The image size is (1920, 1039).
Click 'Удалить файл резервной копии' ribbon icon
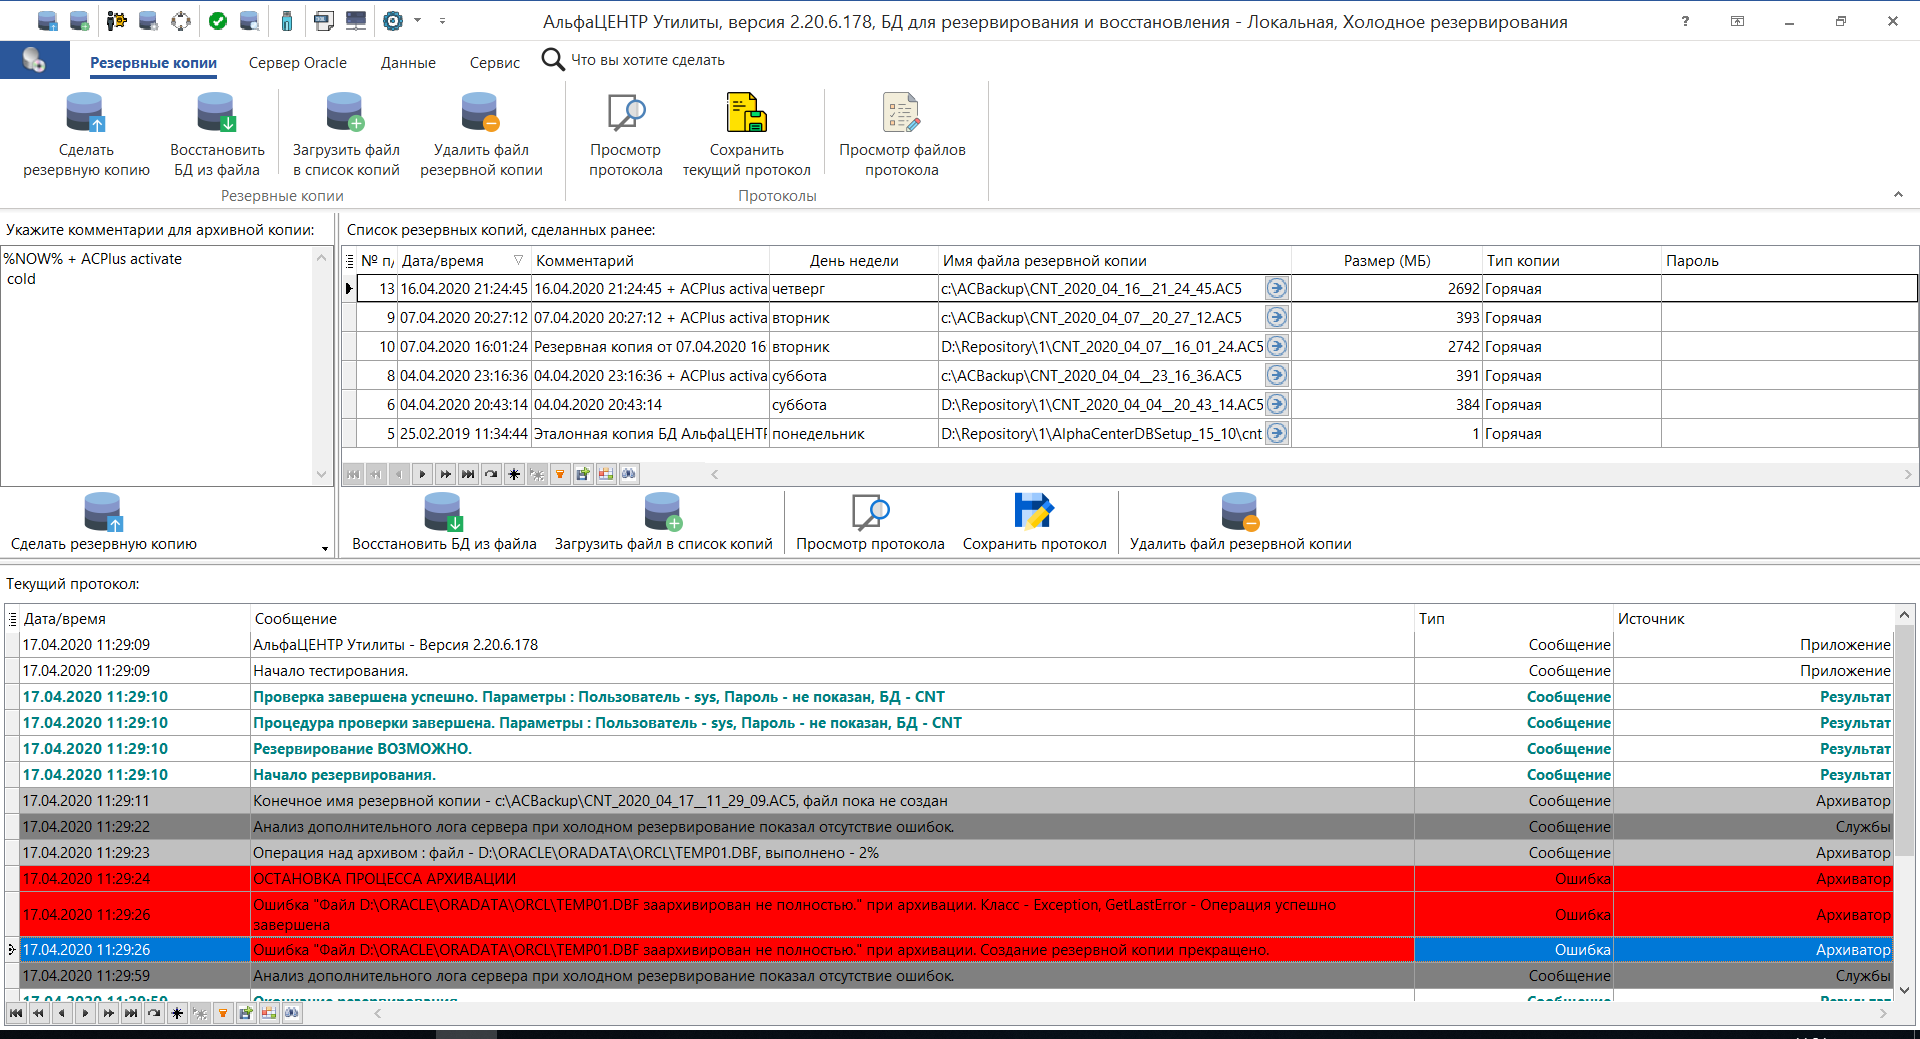pos(481,114)
